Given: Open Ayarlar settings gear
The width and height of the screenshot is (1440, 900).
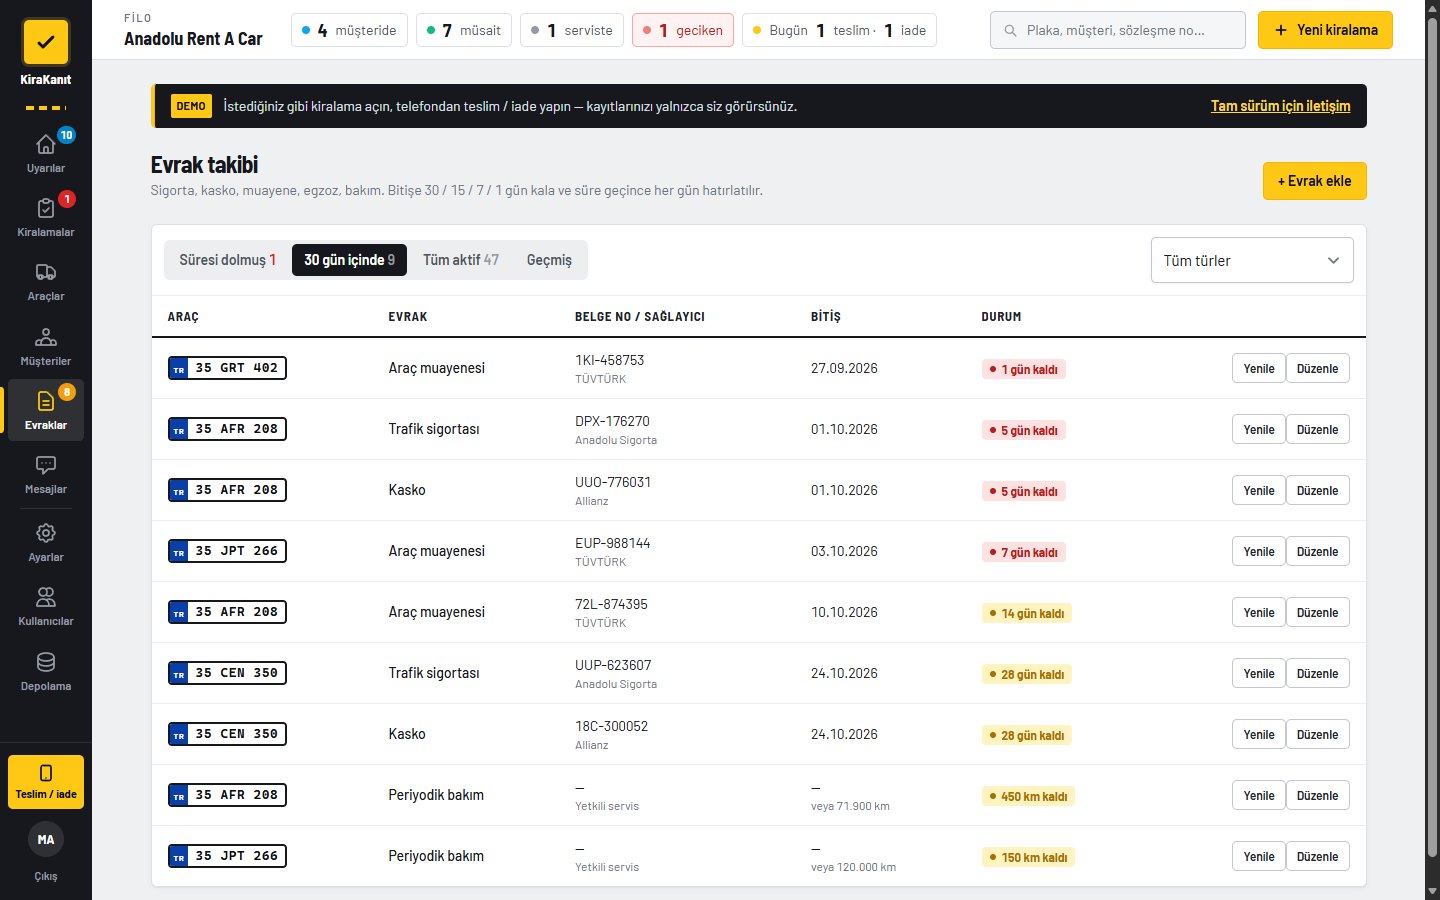Looking at the screenshot, I should point(46,543).
